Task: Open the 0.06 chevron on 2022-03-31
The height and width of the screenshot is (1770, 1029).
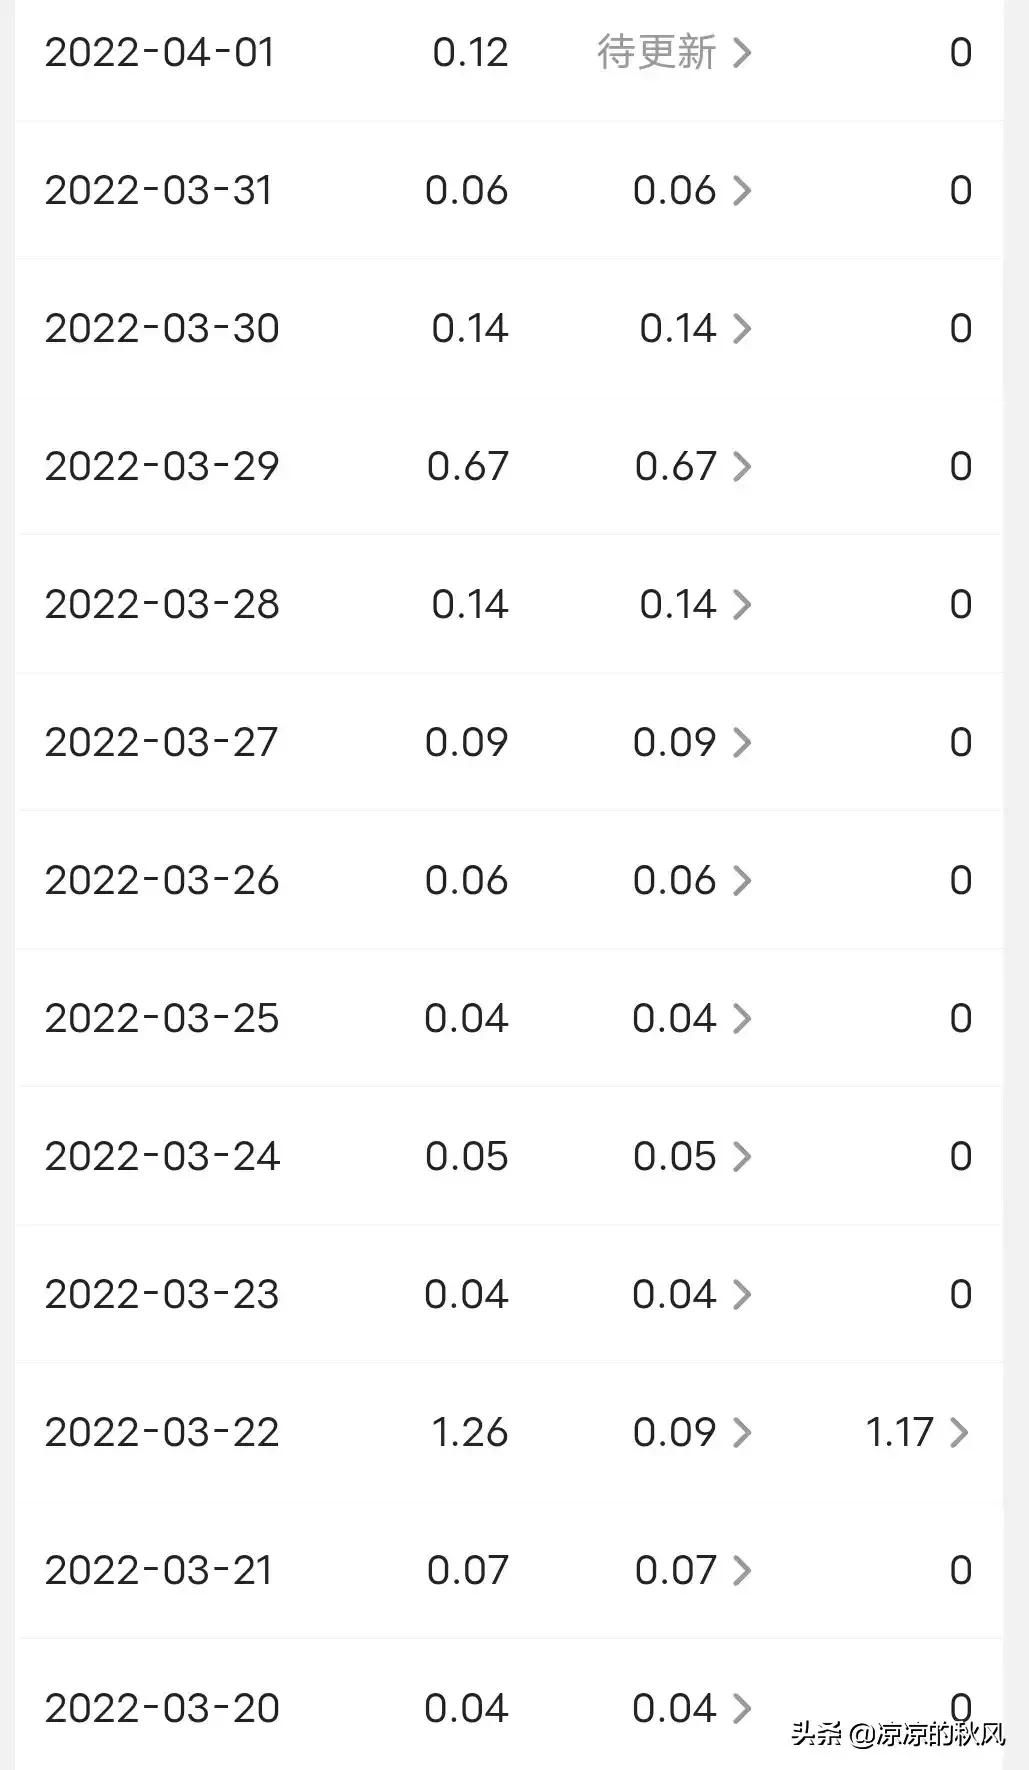Action: pyautogui.click(x=741, y=191)
